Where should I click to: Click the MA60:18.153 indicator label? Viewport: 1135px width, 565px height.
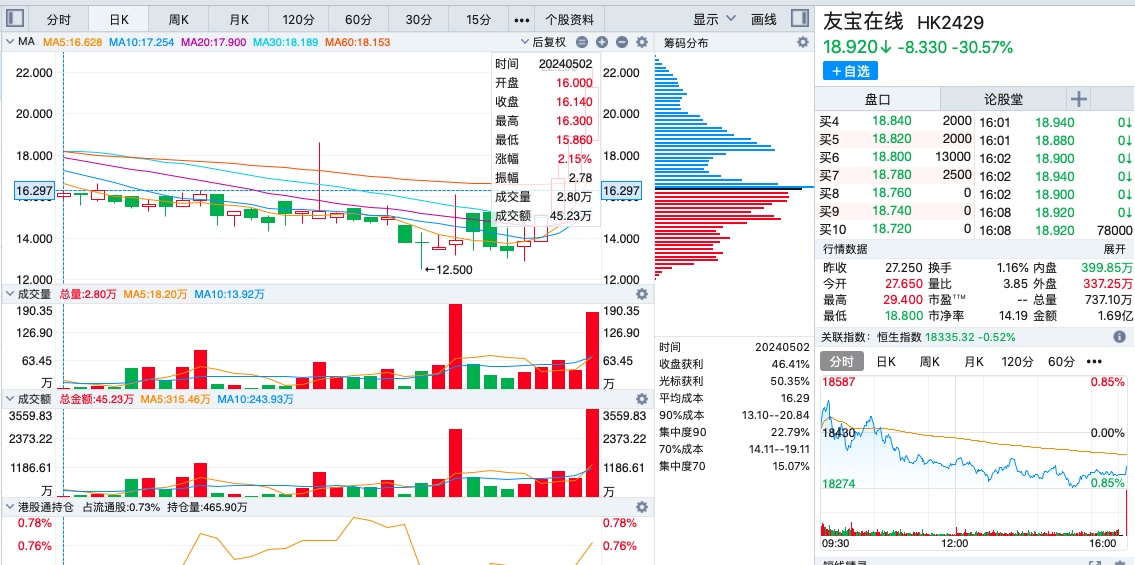(357, 43)
